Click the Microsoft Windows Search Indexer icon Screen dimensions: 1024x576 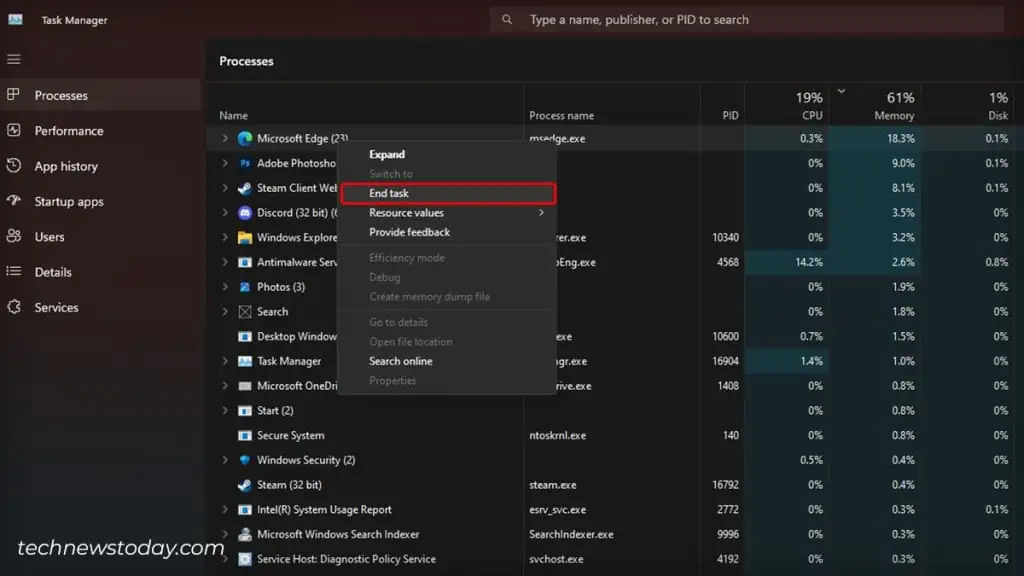coord(245,535)
